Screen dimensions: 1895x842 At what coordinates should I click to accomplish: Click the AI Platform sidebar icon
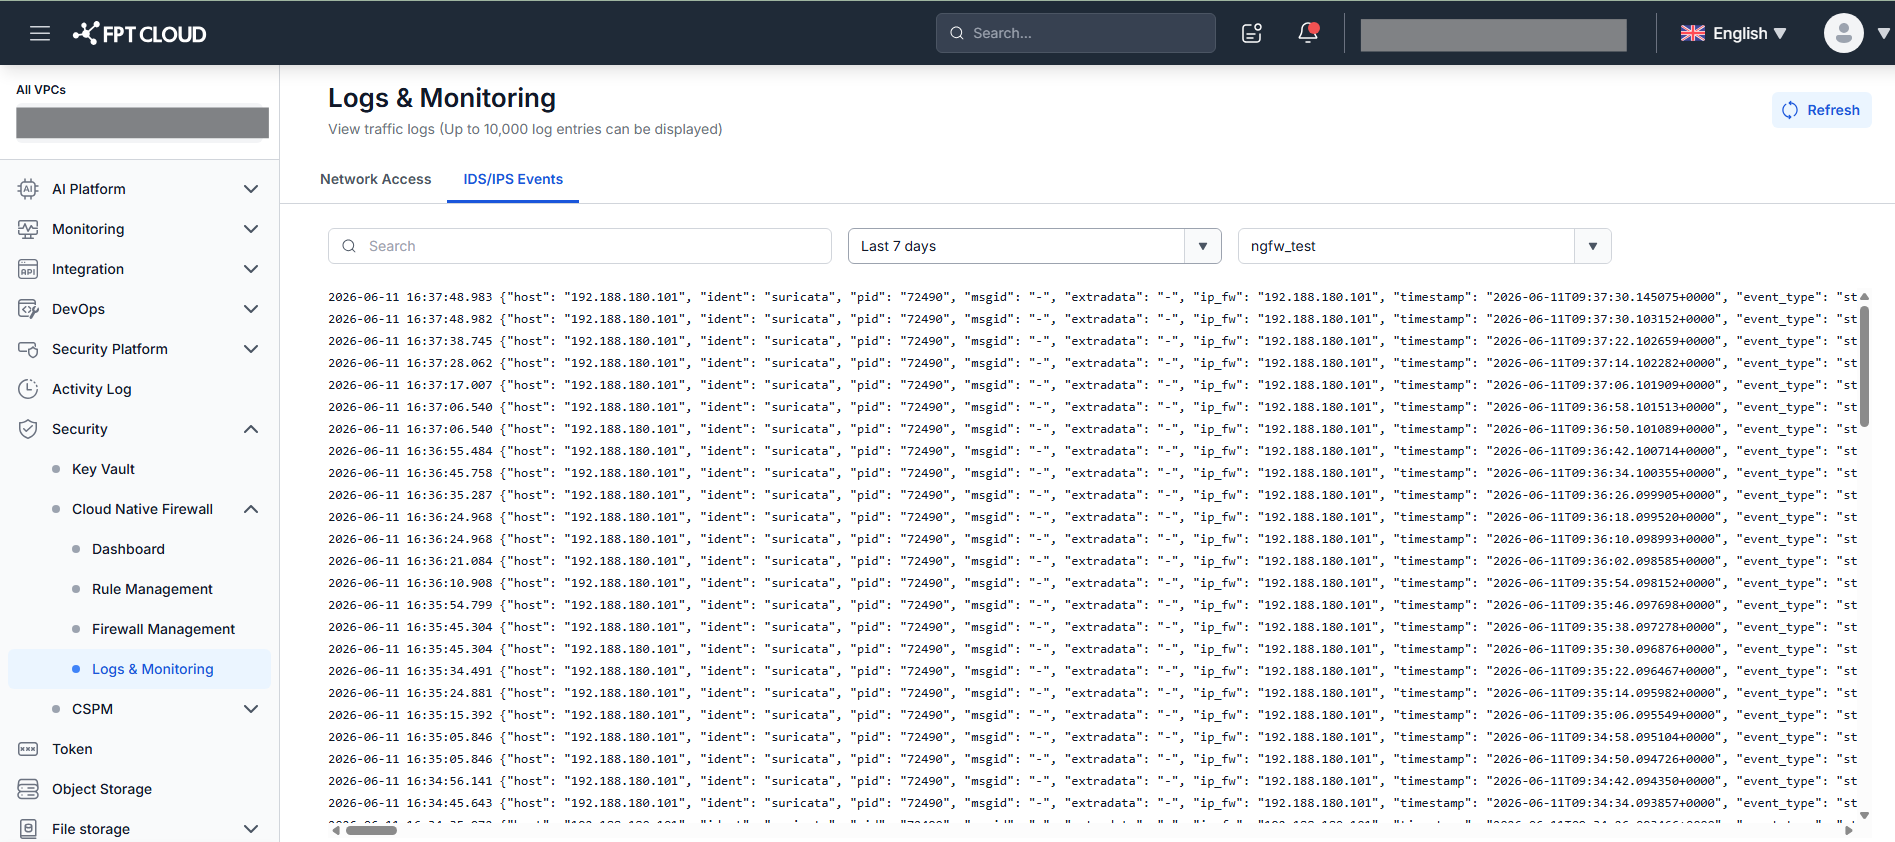[28, 189]
